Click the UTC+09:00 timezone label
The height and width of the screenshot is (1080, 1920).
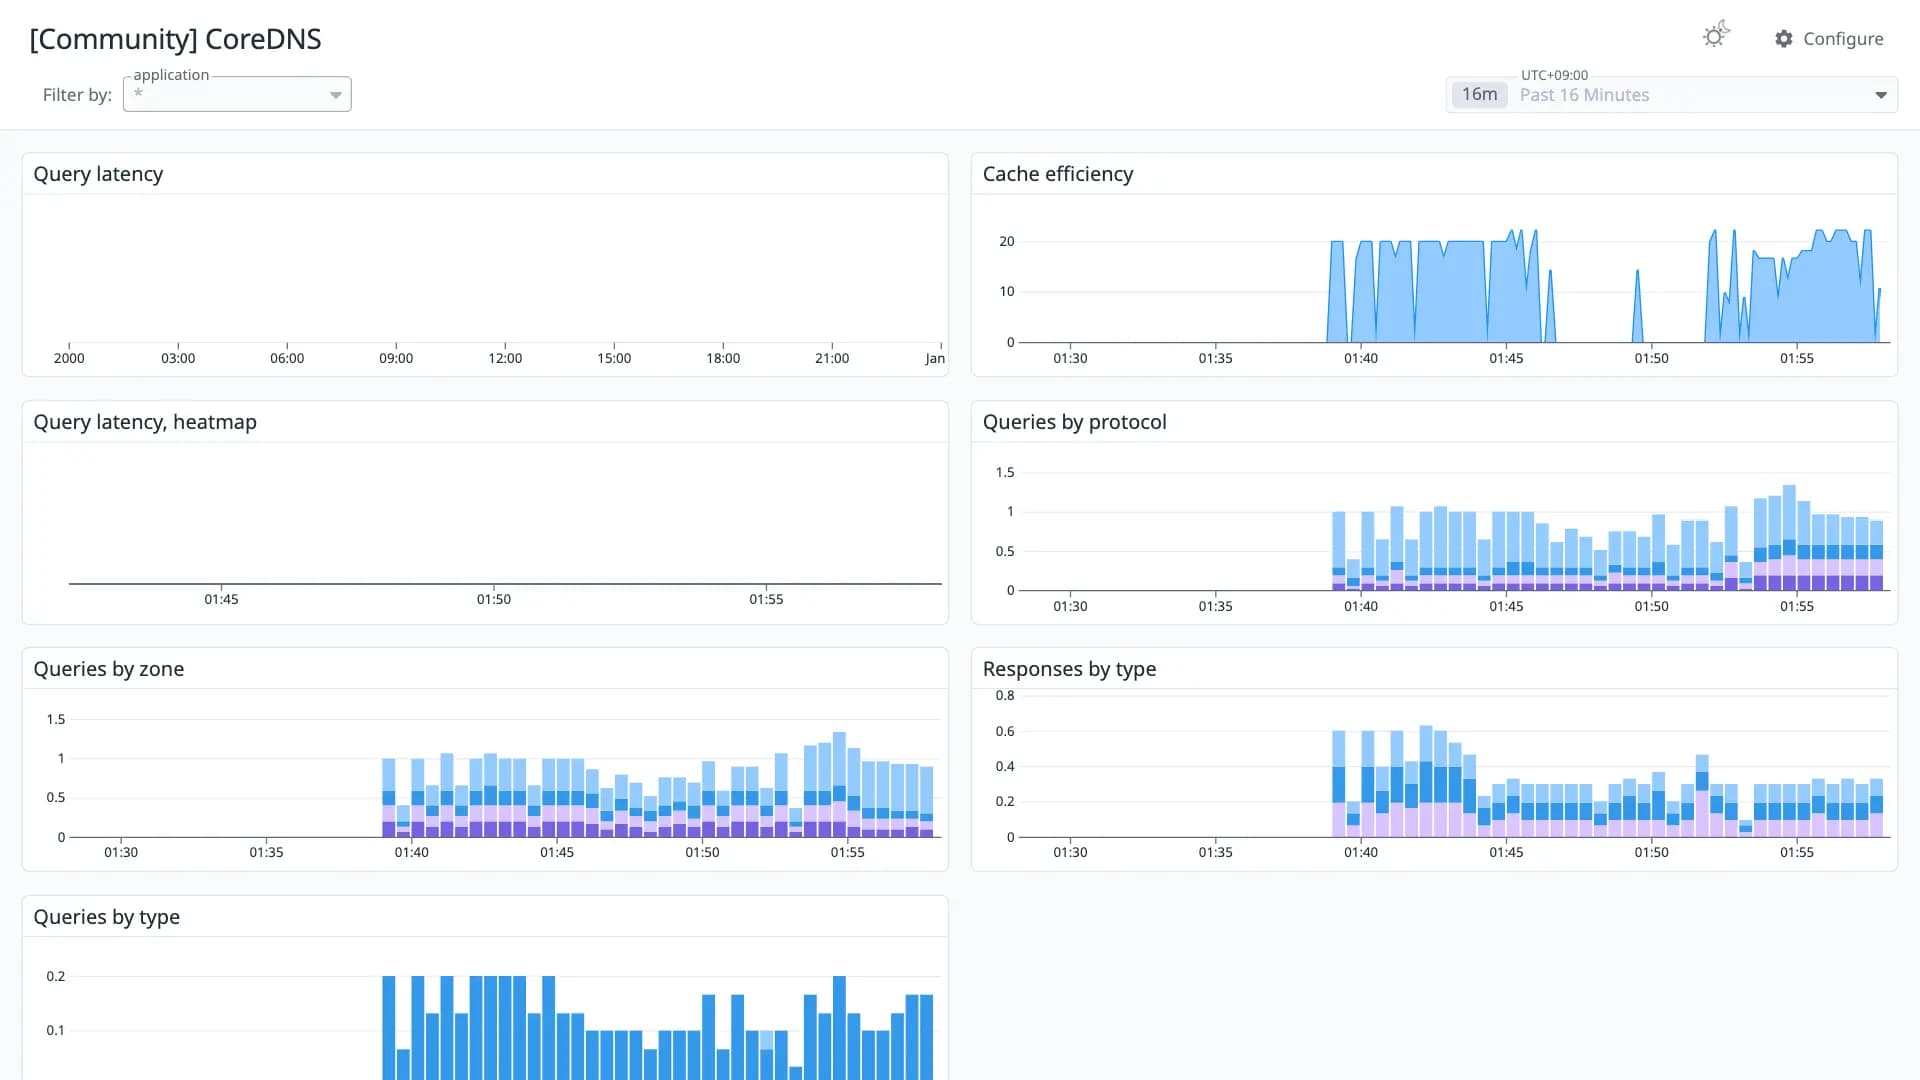click(1554, 75)
